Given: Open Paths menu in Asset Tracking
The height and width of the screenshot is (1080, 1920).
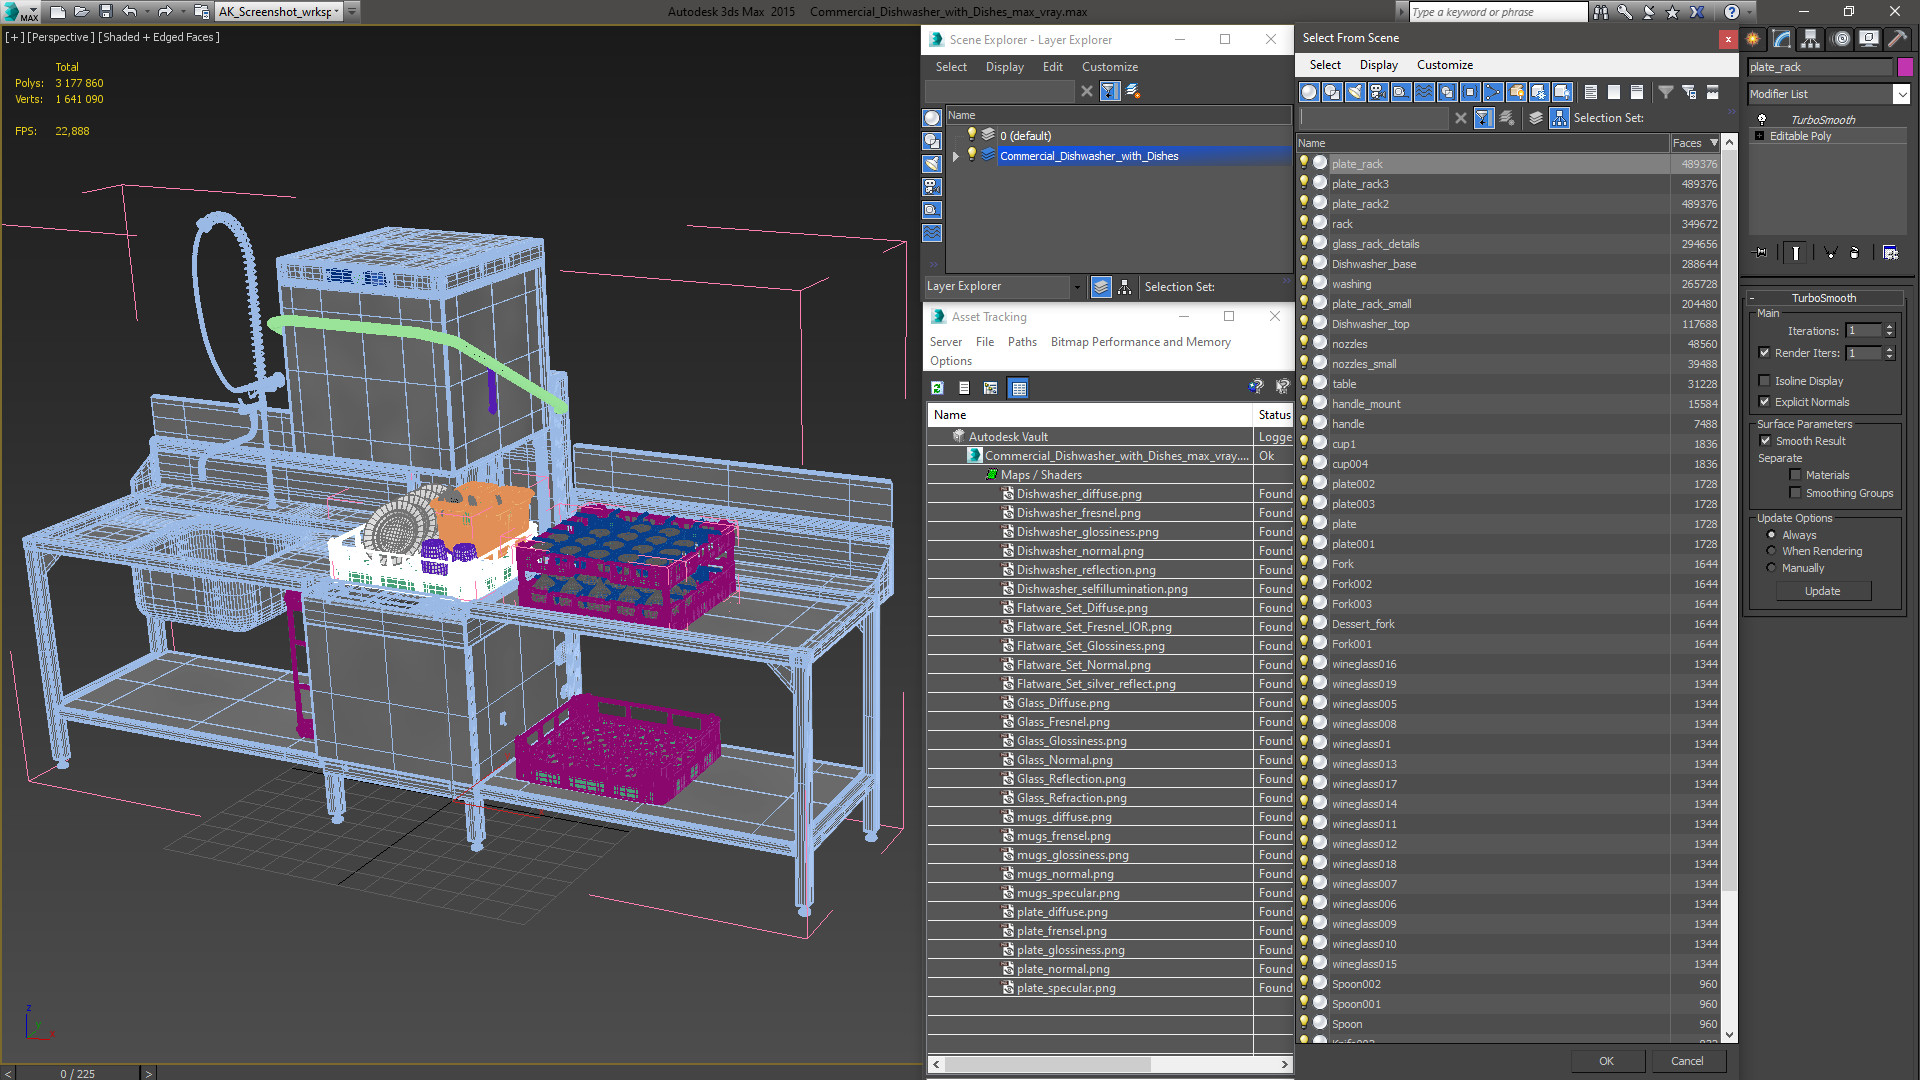Looking at the screenshot, I should 1022,342.
